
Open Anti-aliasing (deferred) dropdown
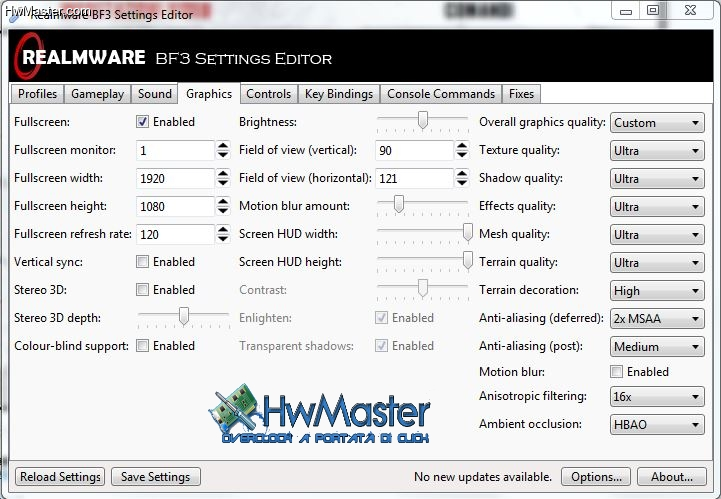[657, 319]
